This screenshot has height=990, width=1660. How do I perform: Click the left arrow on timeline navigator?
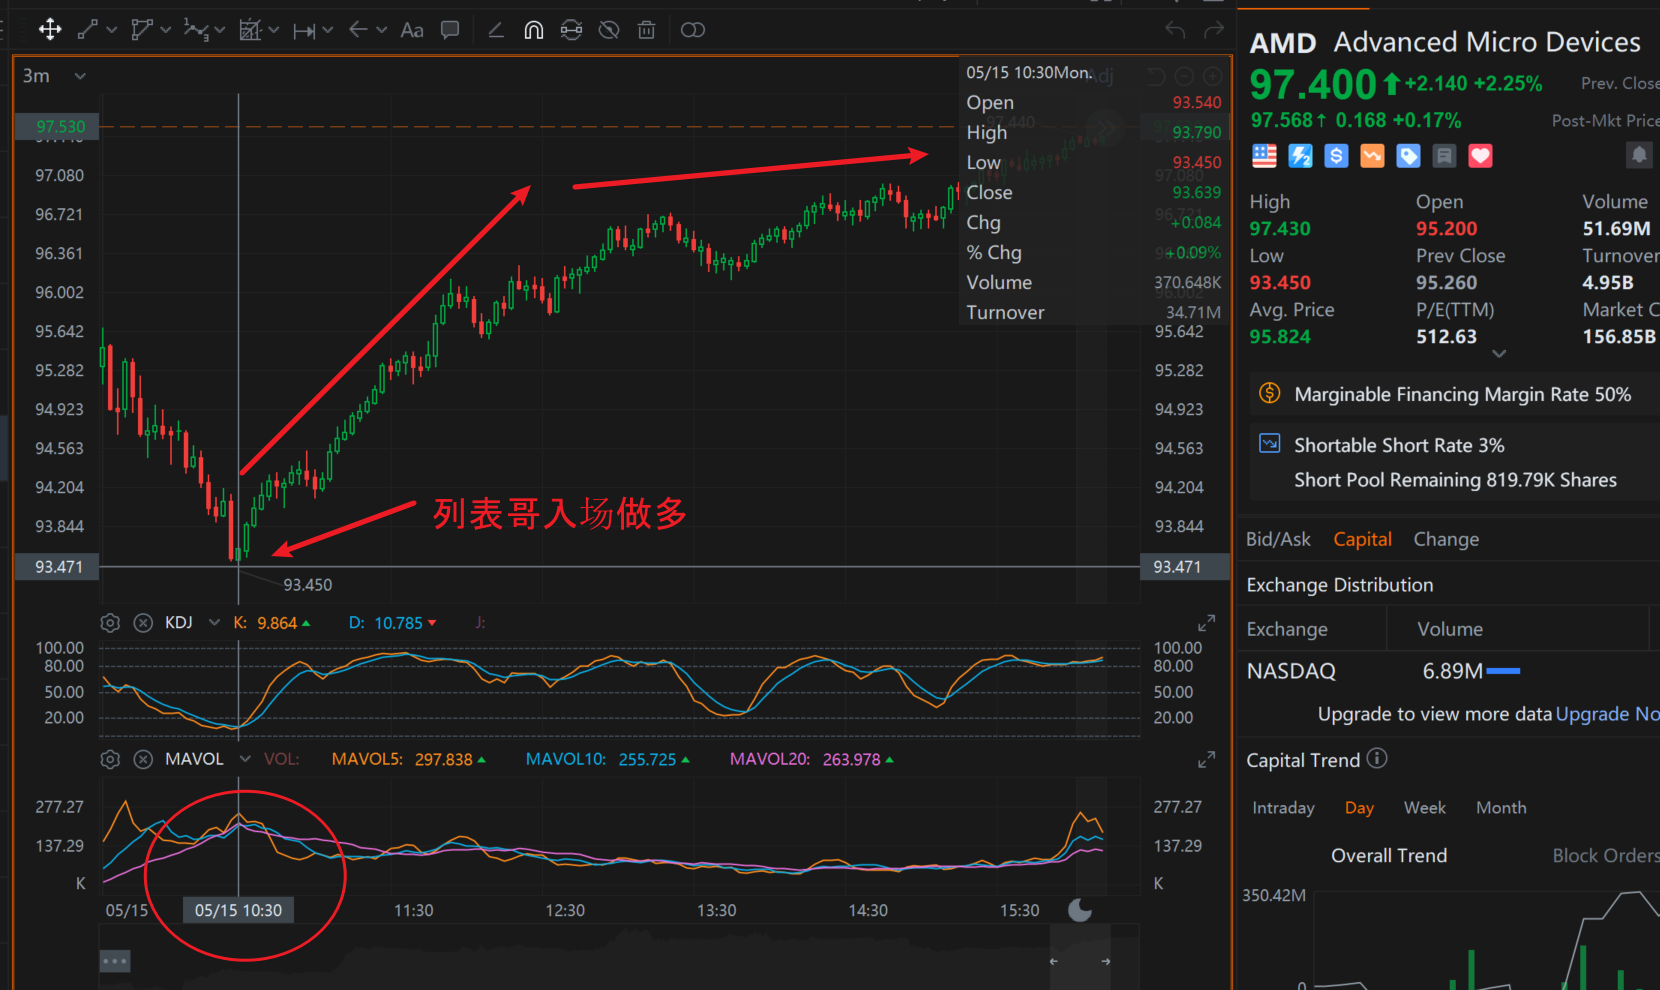click(1054, 962)
